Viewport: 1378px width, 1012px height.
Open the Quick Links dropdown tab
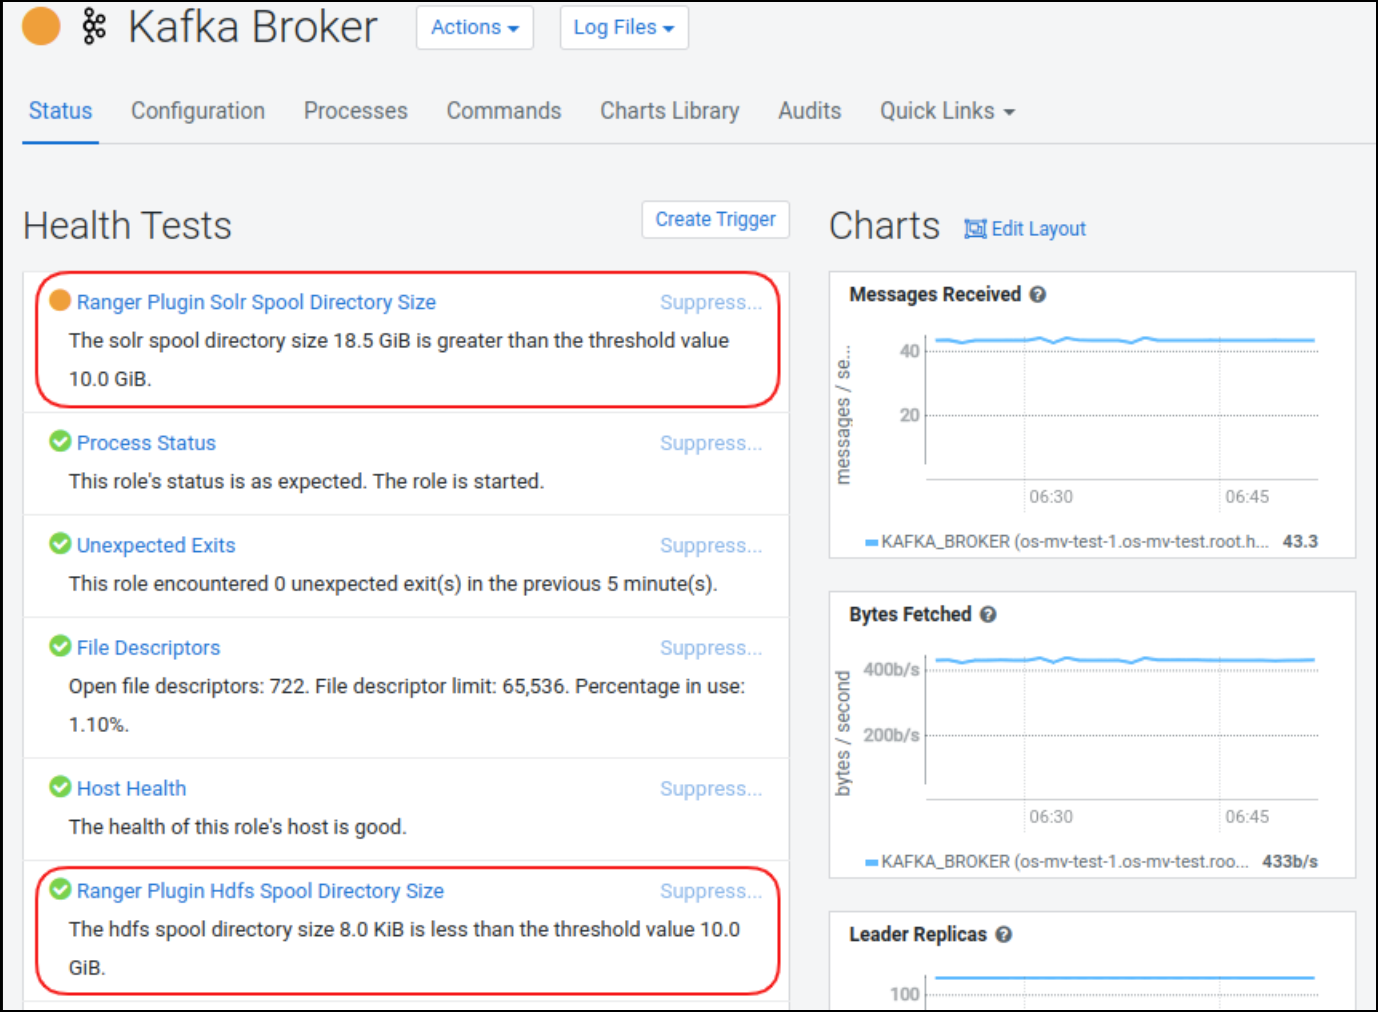tap(946, 111)
